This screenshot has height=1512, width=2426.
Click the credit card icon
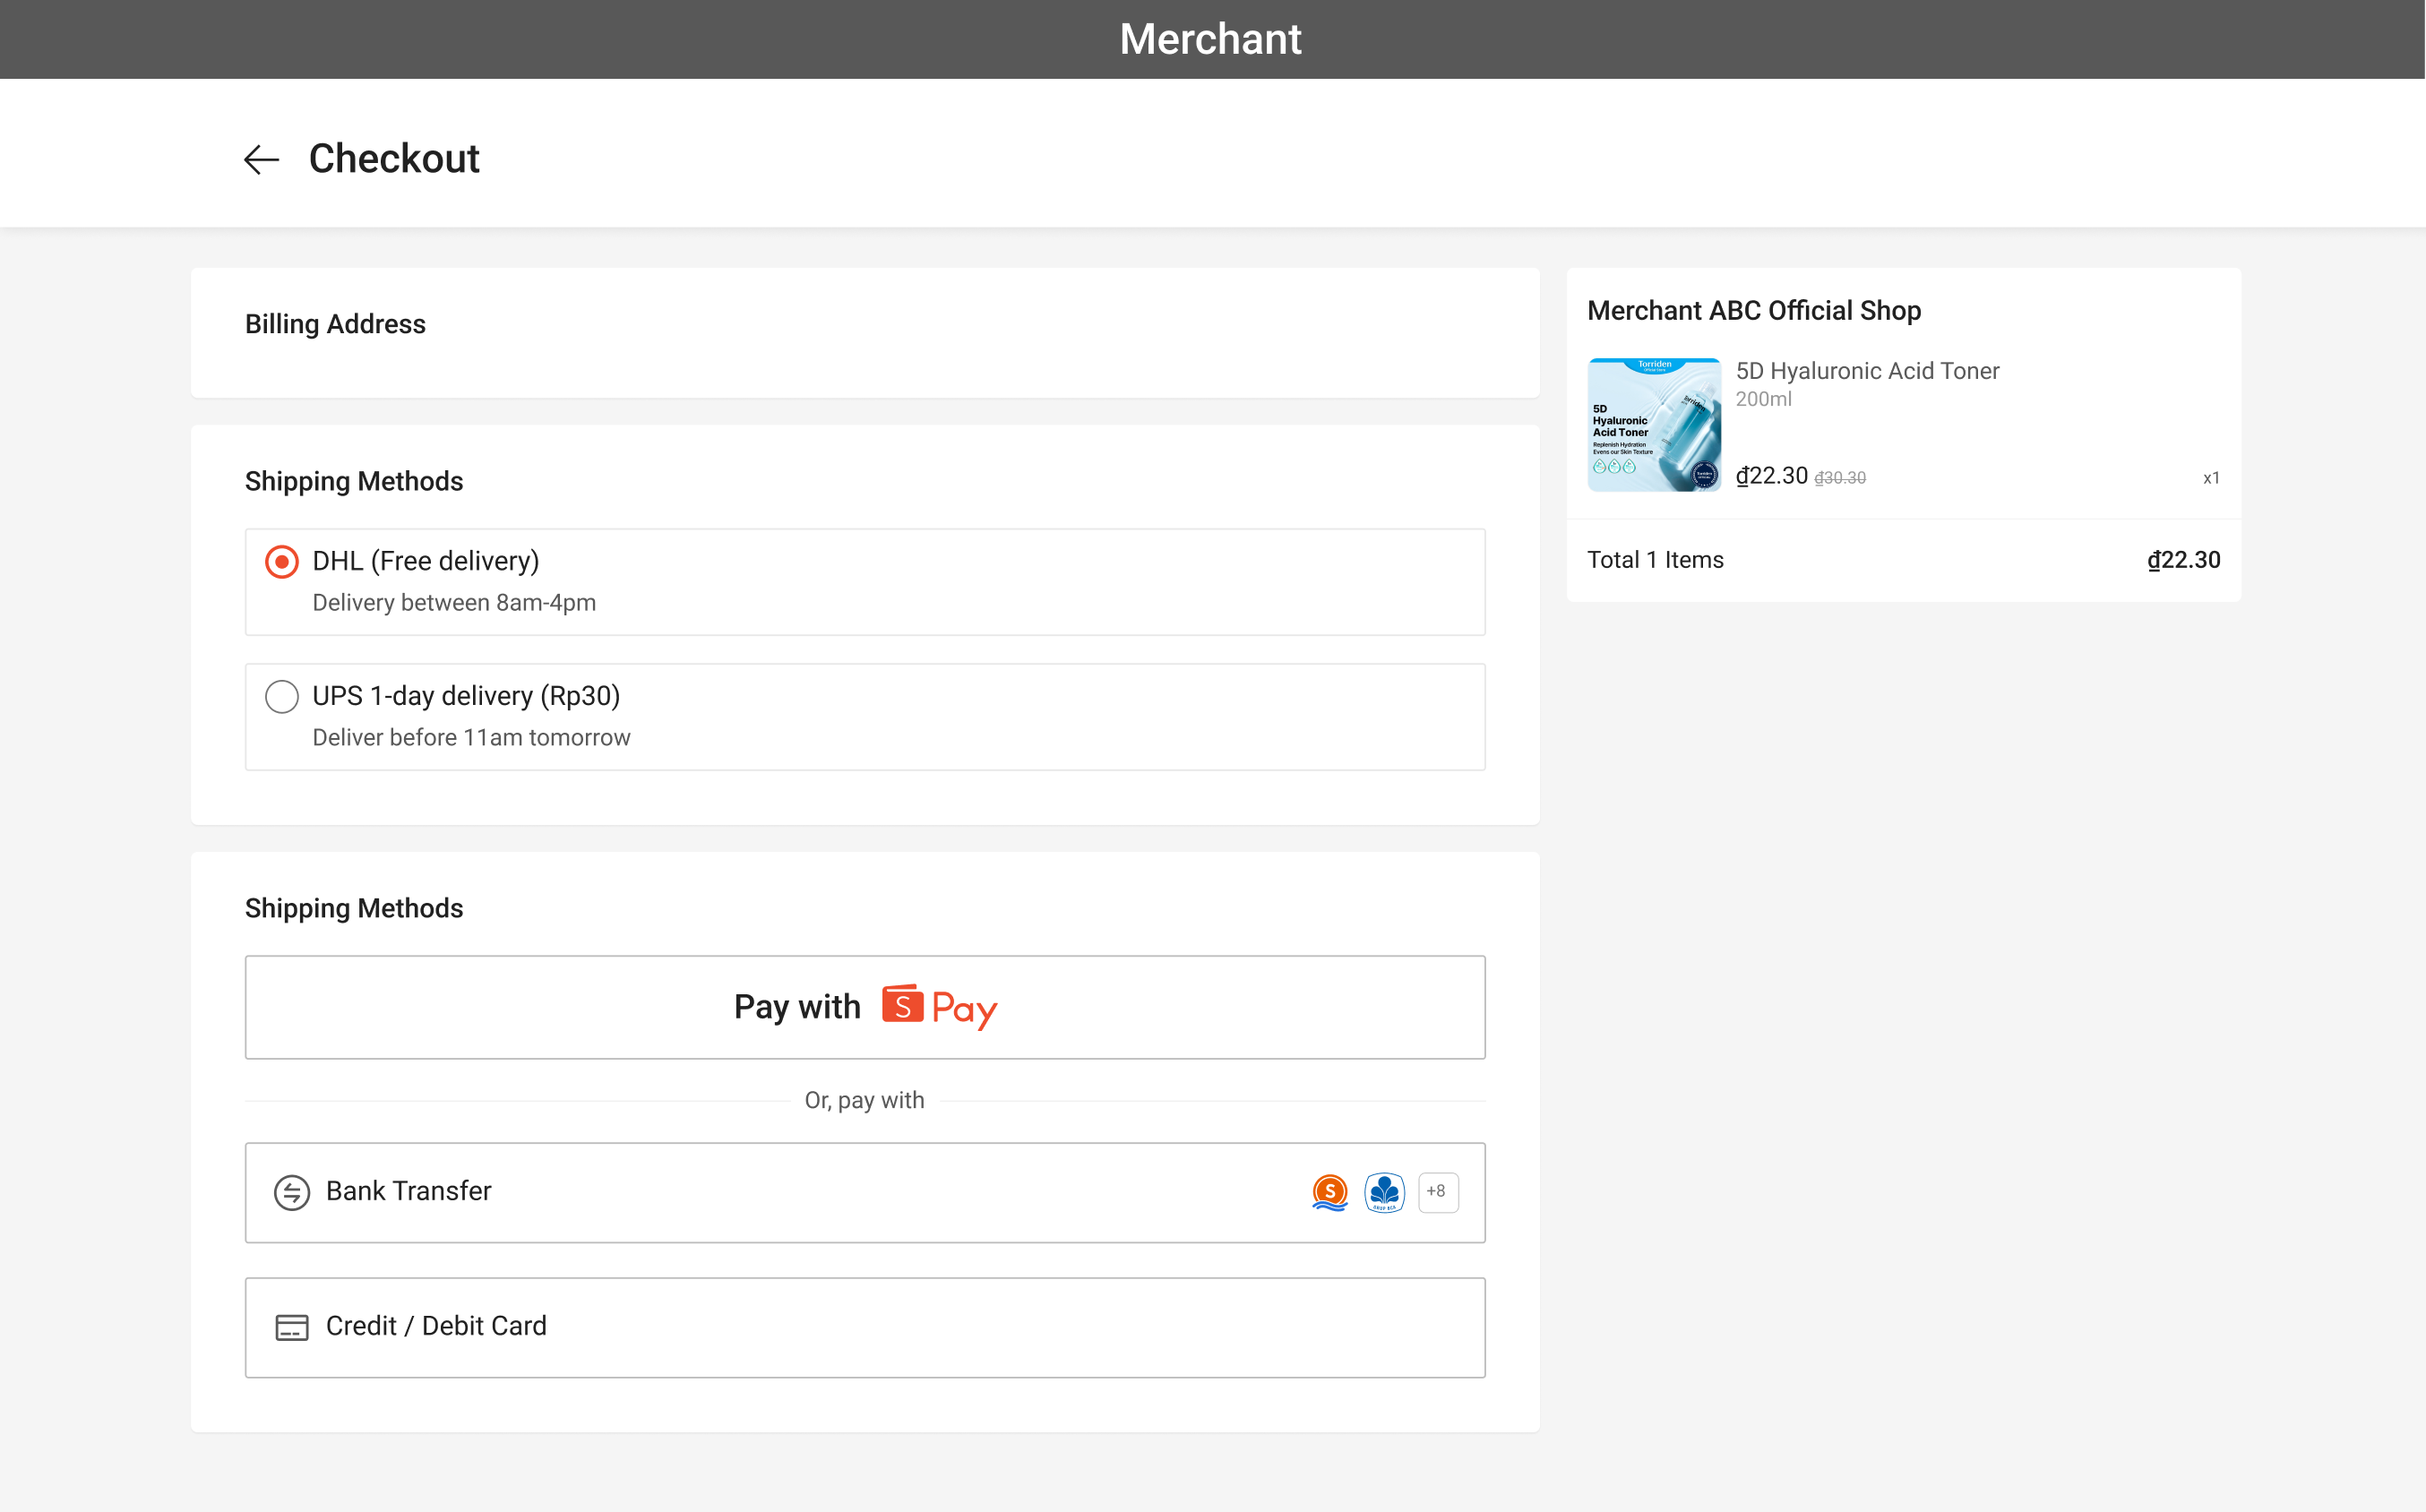tap(293, 1326)
